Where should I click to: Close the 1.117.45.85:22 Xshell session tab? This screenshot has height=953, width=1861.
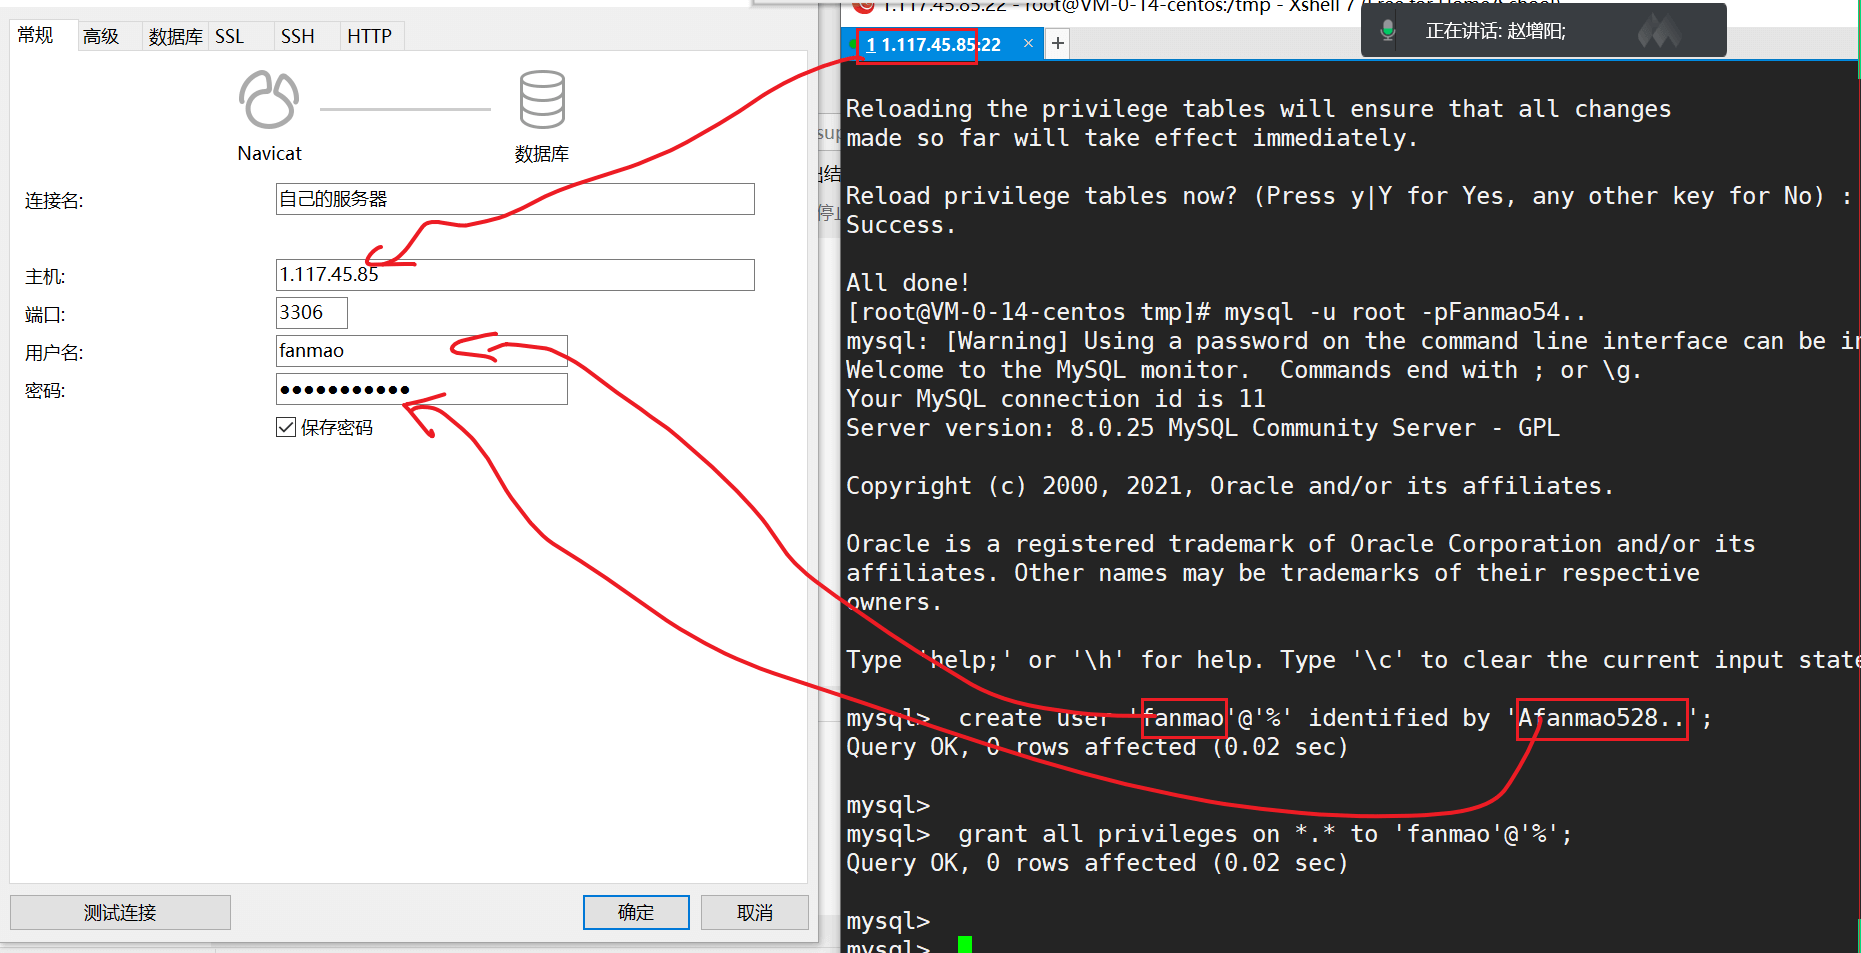click(1028, 43)
